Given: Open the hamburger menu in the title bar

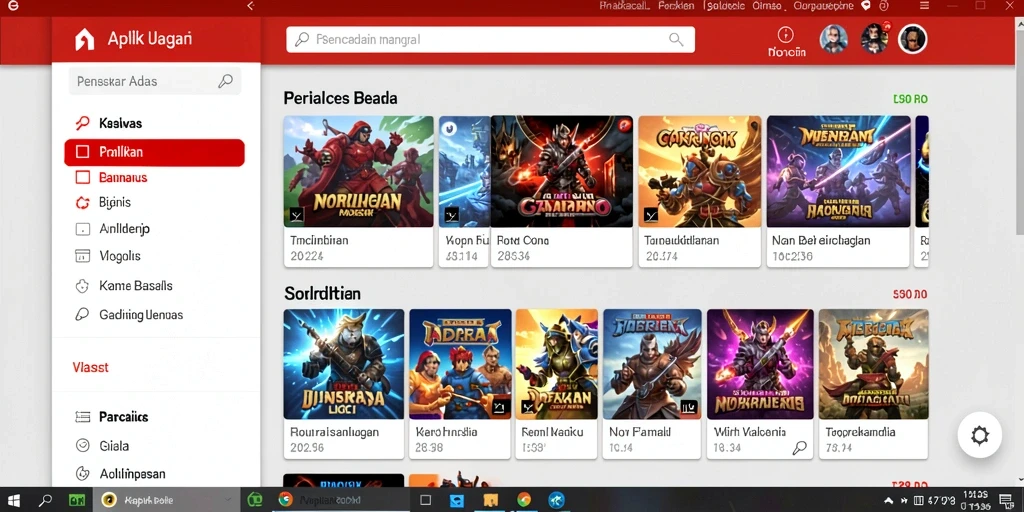Looking at the screenshot, I should (924, 6).
